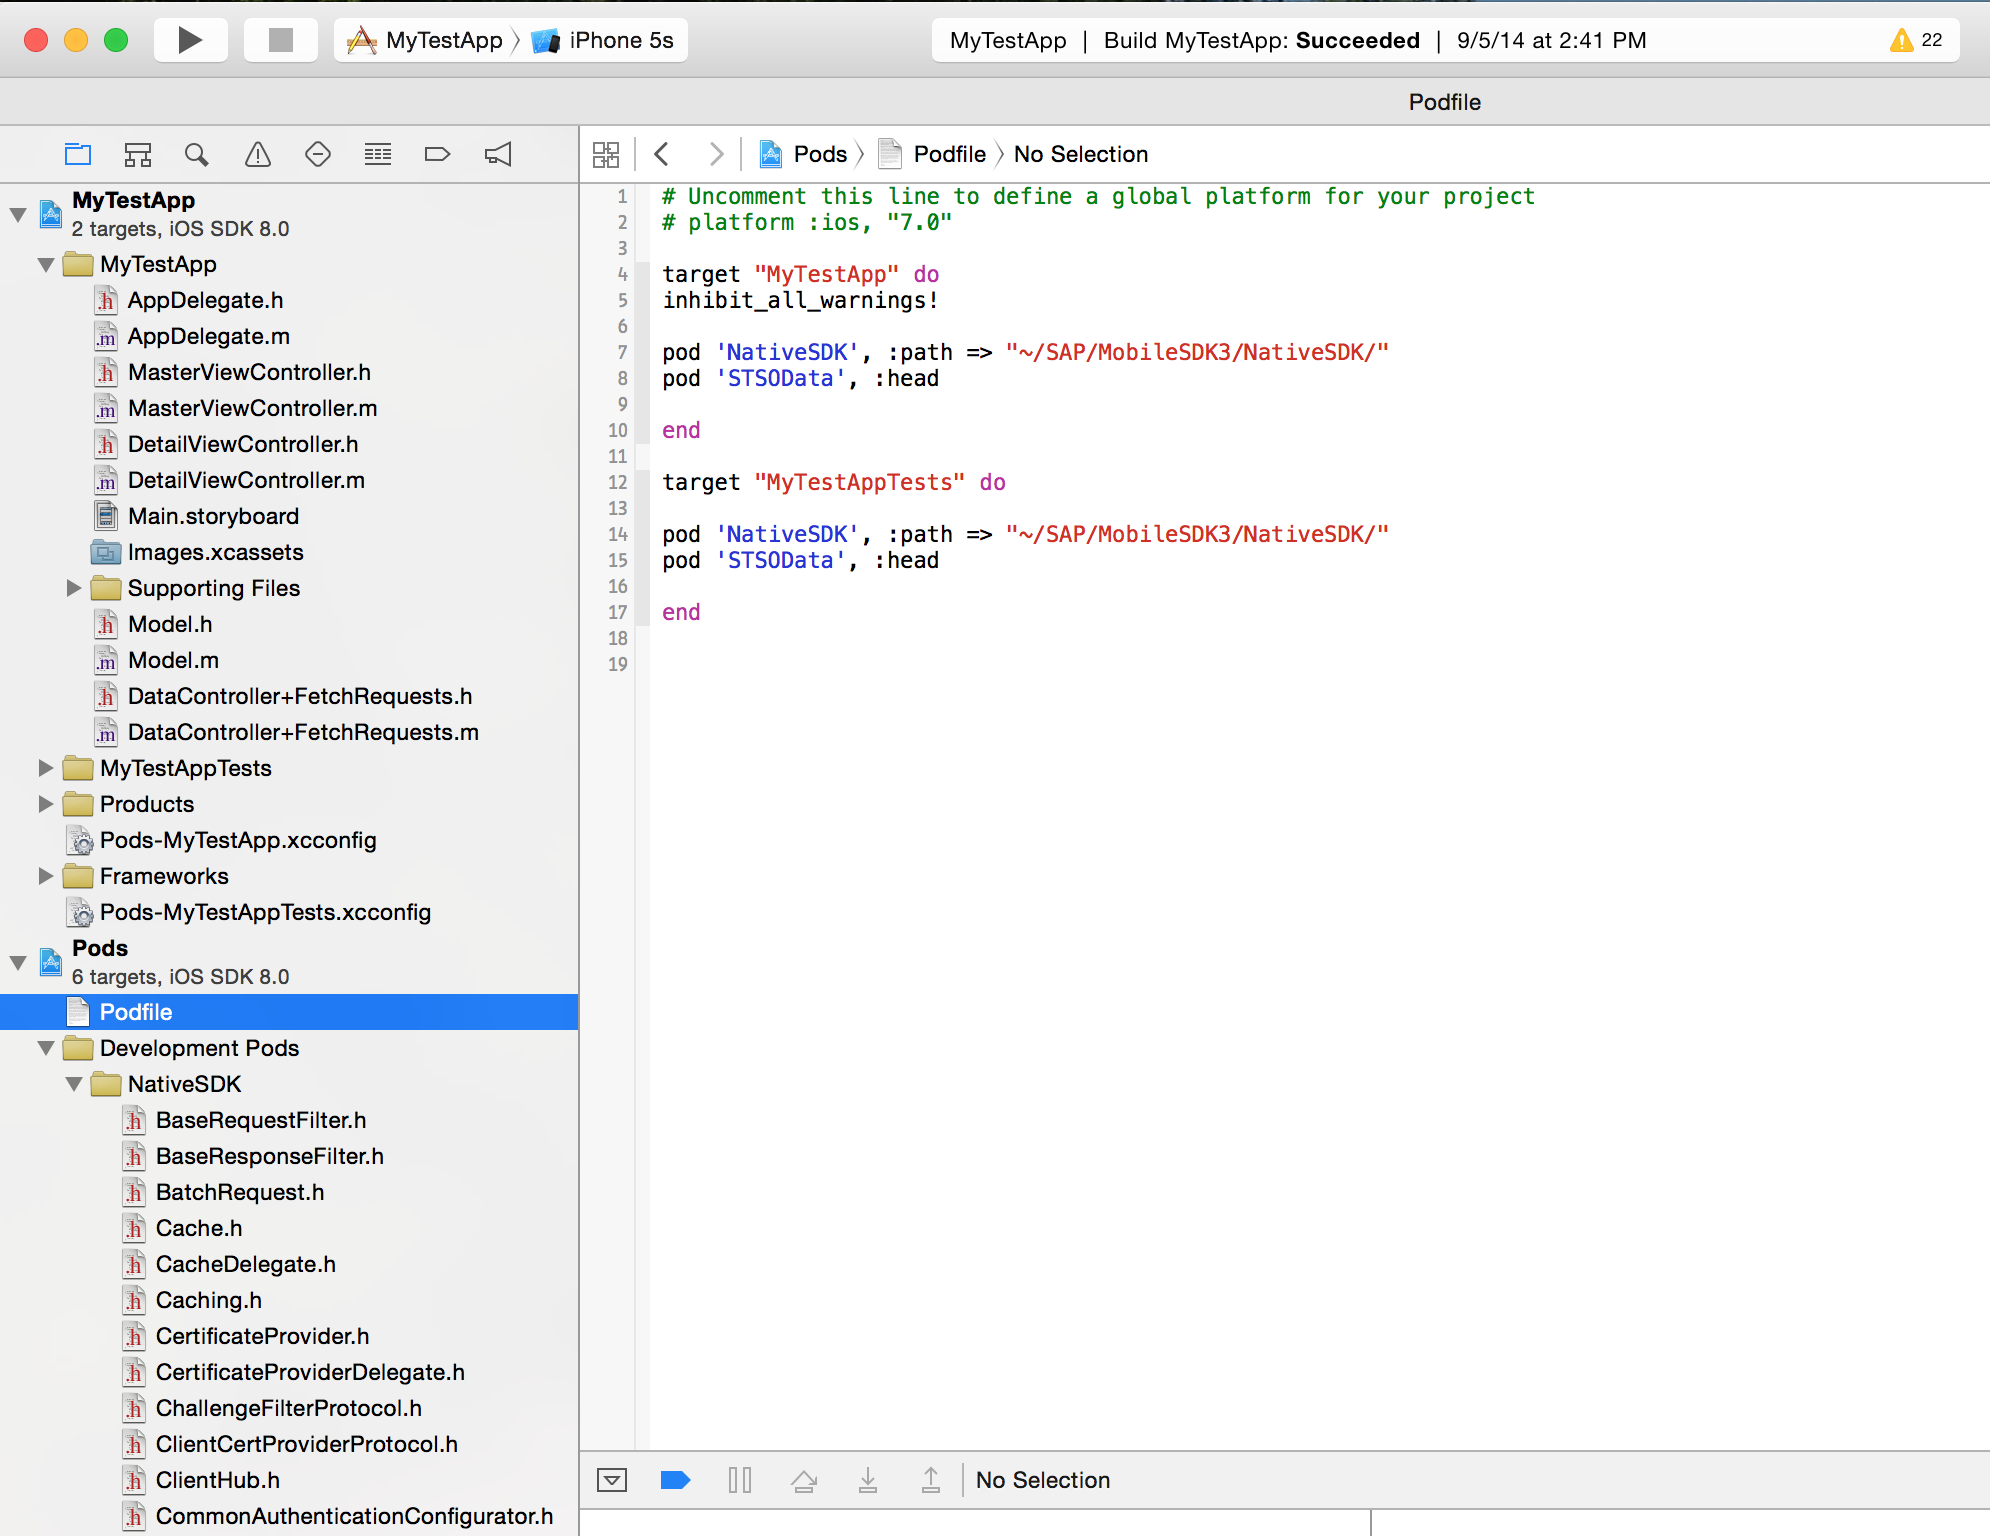This screenshot has height=1536, width=1990.
Task: Click the related items grid icon
Action: [x=606, y=154]
